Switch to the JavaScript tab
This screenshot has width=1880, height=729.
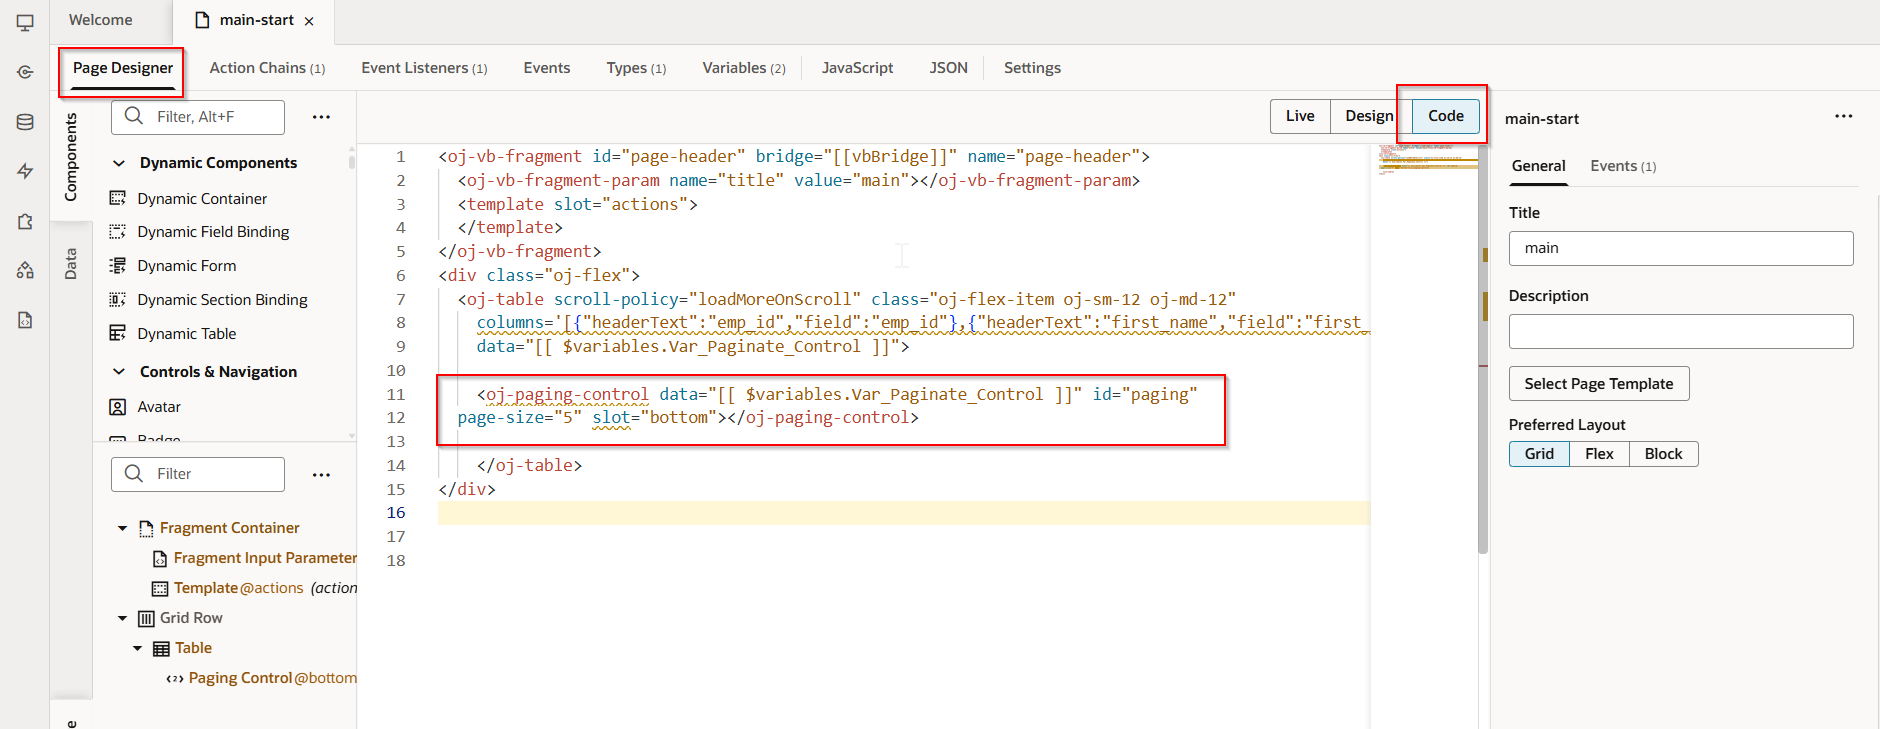click(x=857, y=68)
